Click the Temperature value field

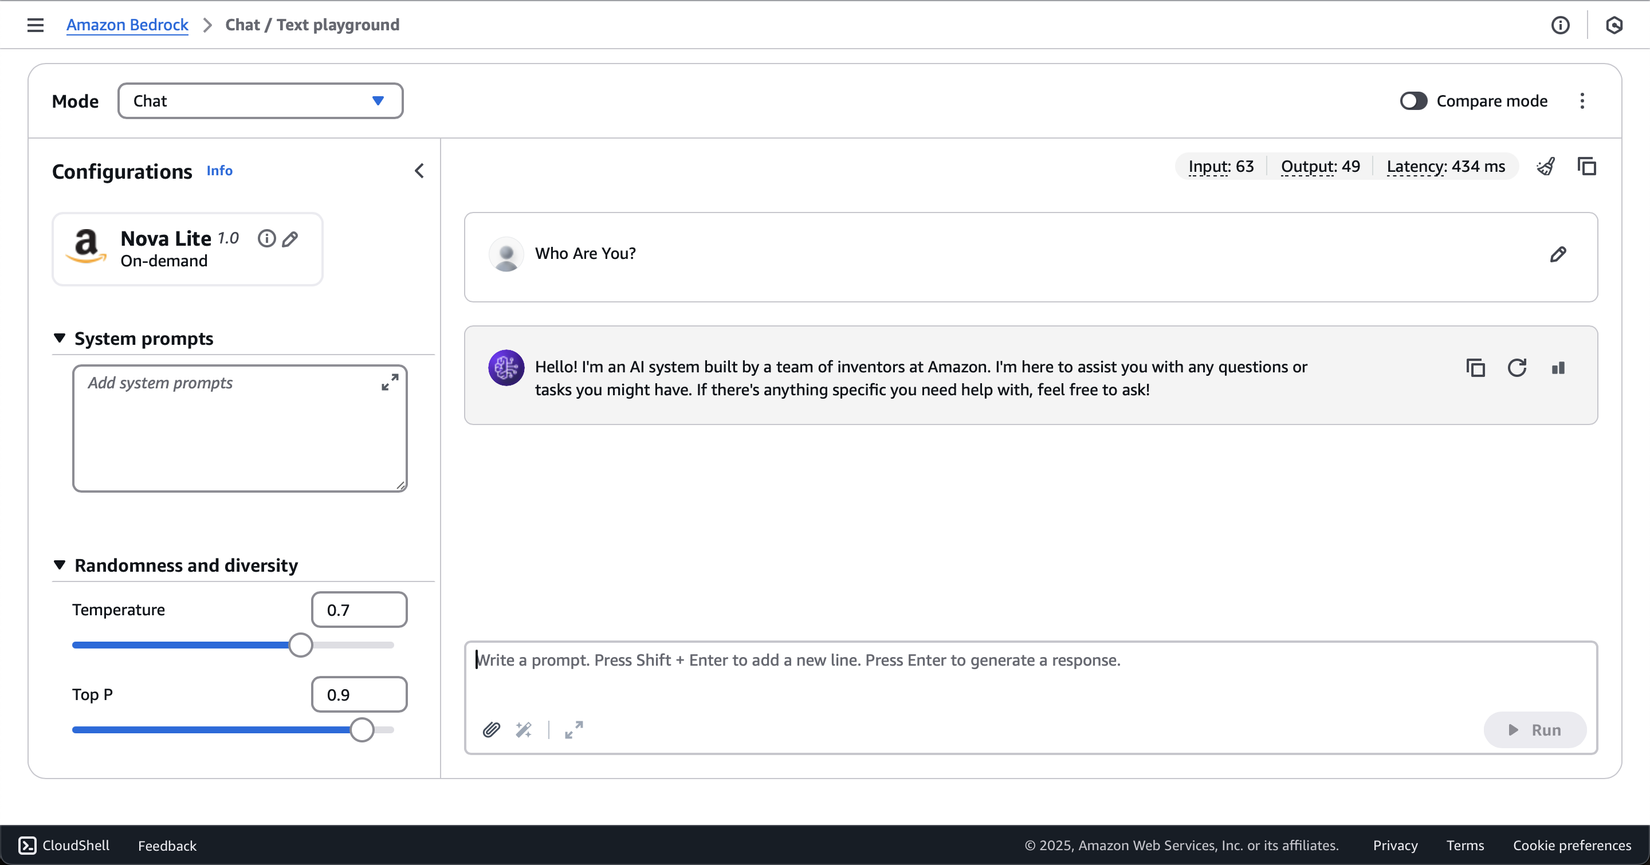359,610
